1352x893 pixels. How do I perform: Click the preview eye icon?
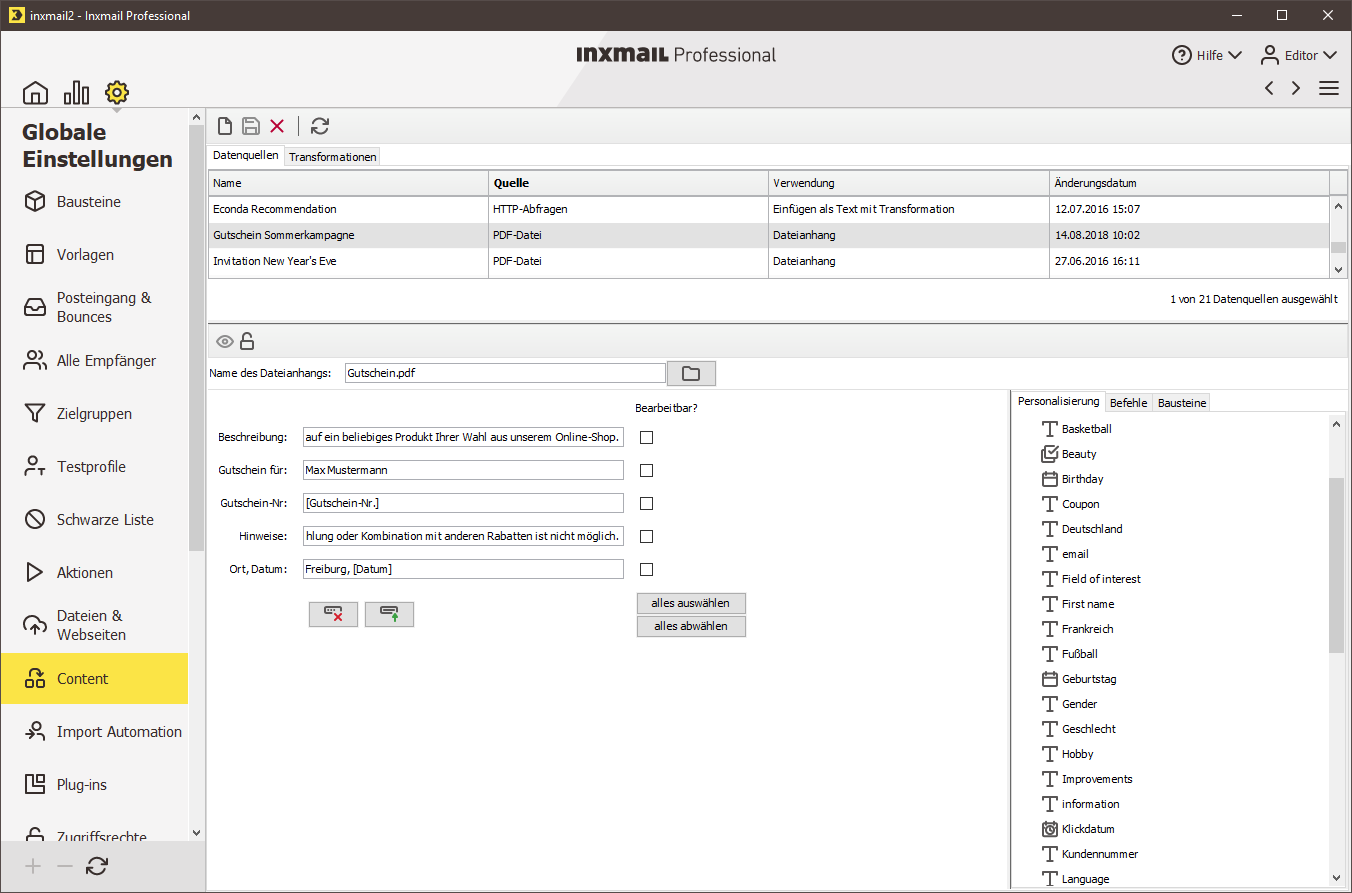point(225,341)
